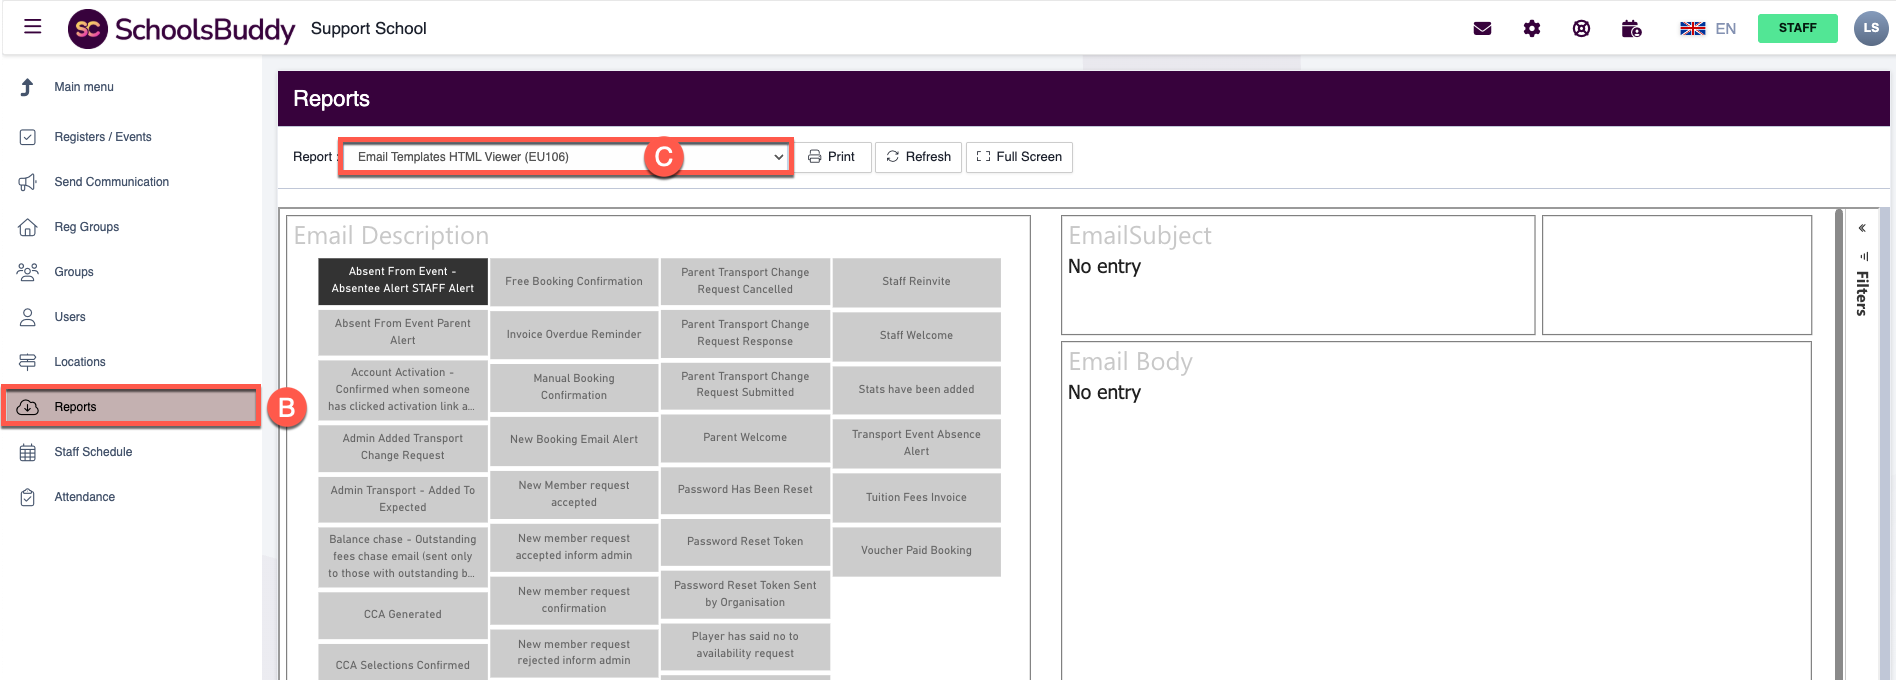
Task: Click the Print button
Action: [832, 157]
